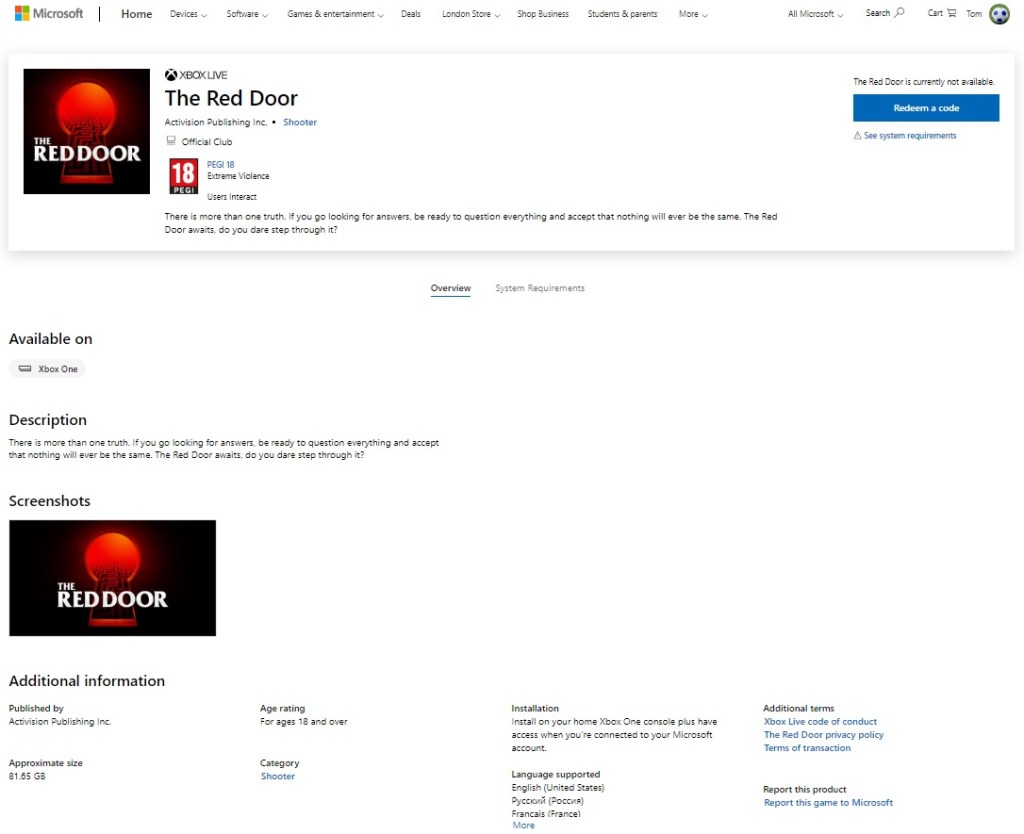The width and height of the screenshot is (1024, 834).
Task: Expand the Devices dropdown menu
Action: point(188,15)
